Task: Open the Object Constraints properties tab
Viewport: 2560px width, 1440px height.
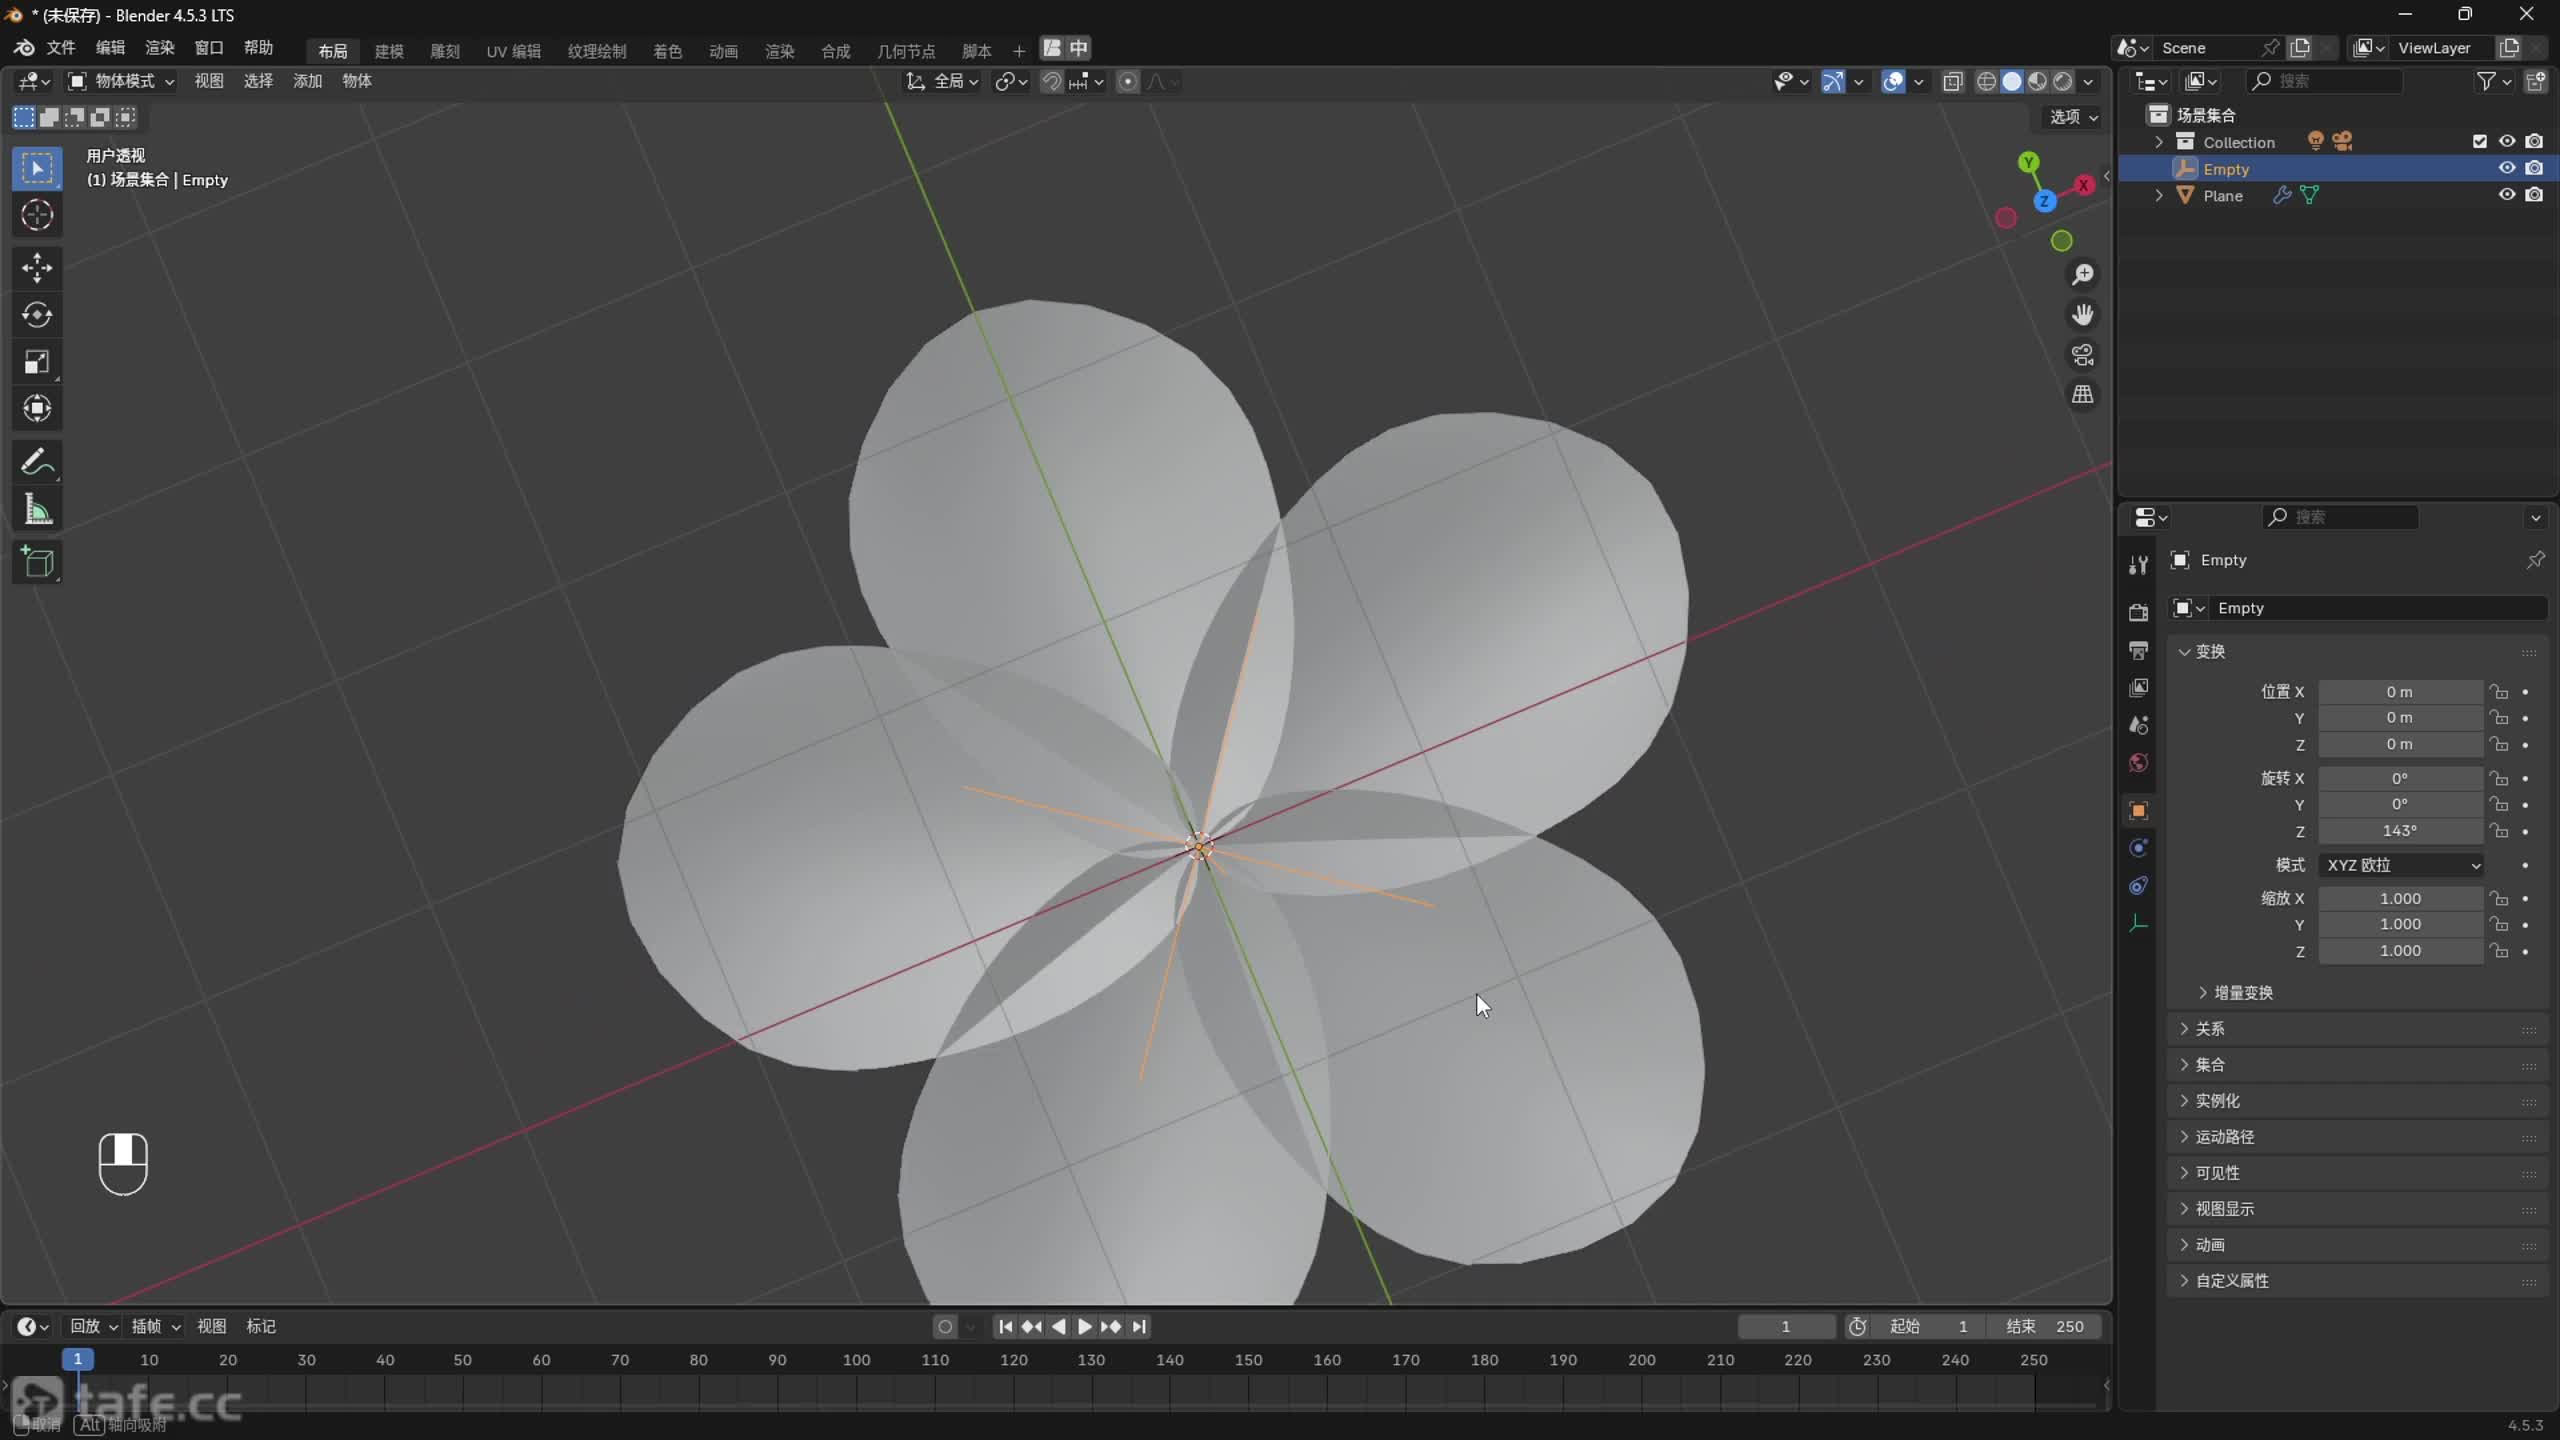Action: click(2138, 886)
